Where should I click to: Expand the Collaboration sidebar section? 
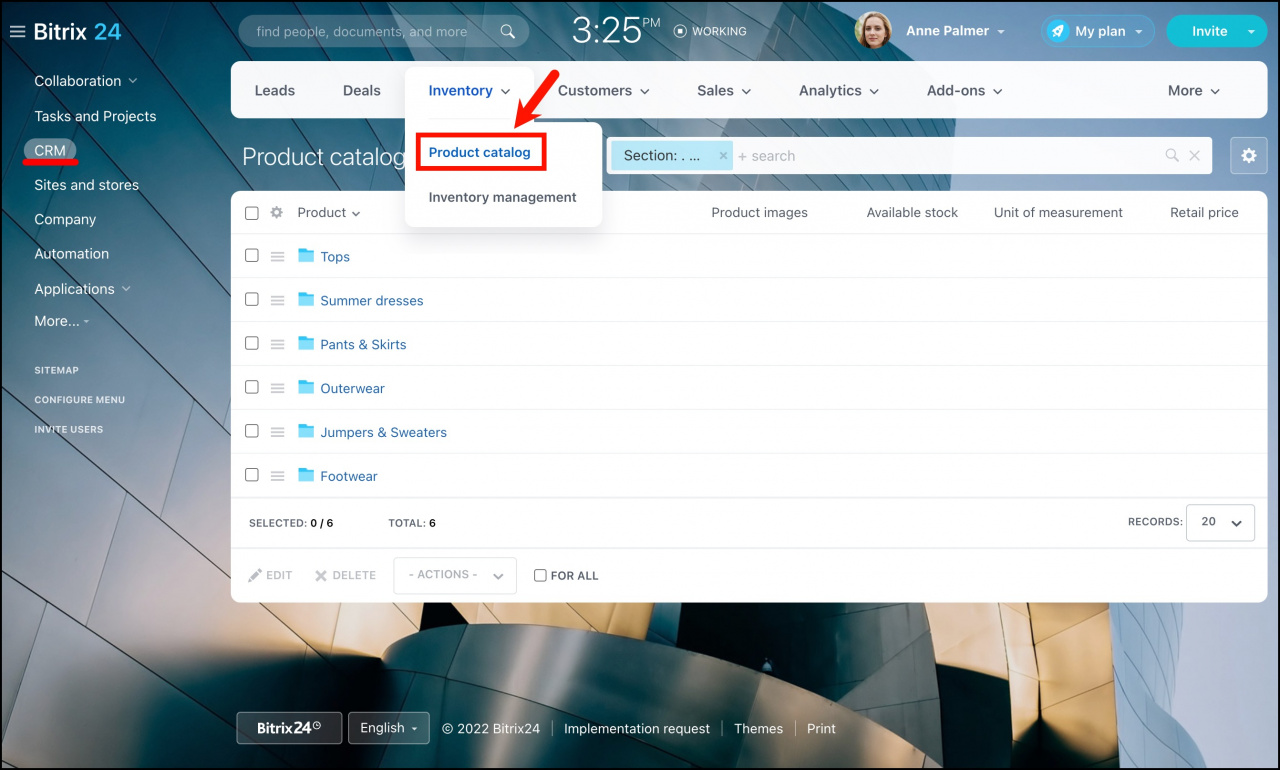86,81
